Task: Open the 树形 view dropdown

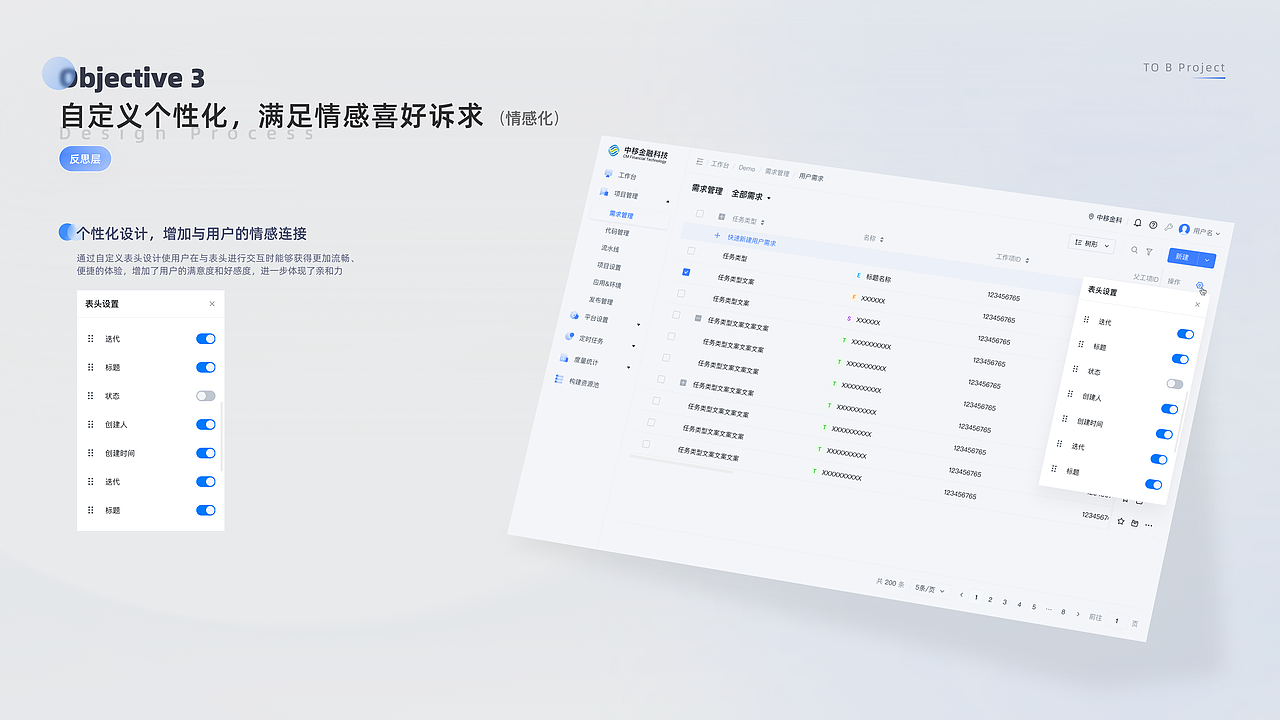Action: click(x=1091, y=243)
